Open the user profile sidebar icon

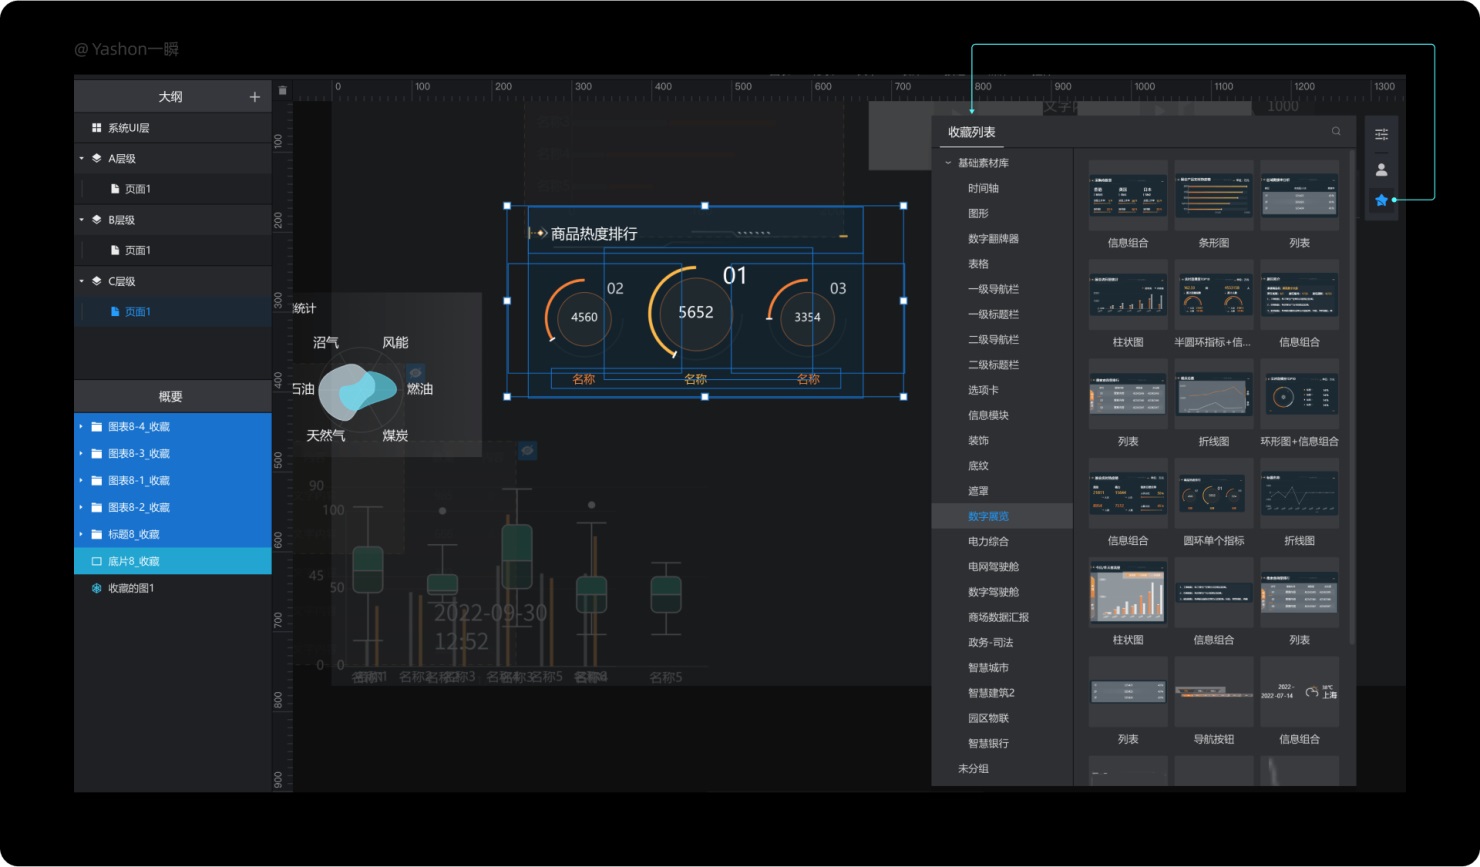1381,170
